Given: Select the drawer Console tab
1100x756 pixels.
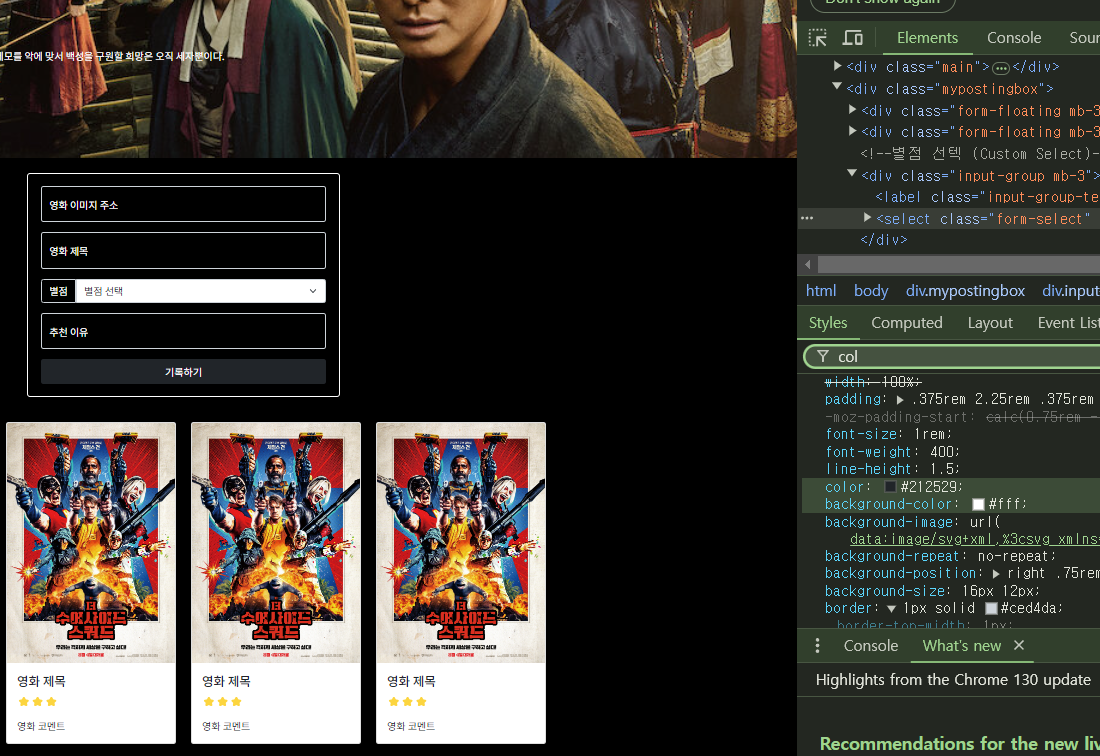Looking at the screenshot, I should coord(871,646).
